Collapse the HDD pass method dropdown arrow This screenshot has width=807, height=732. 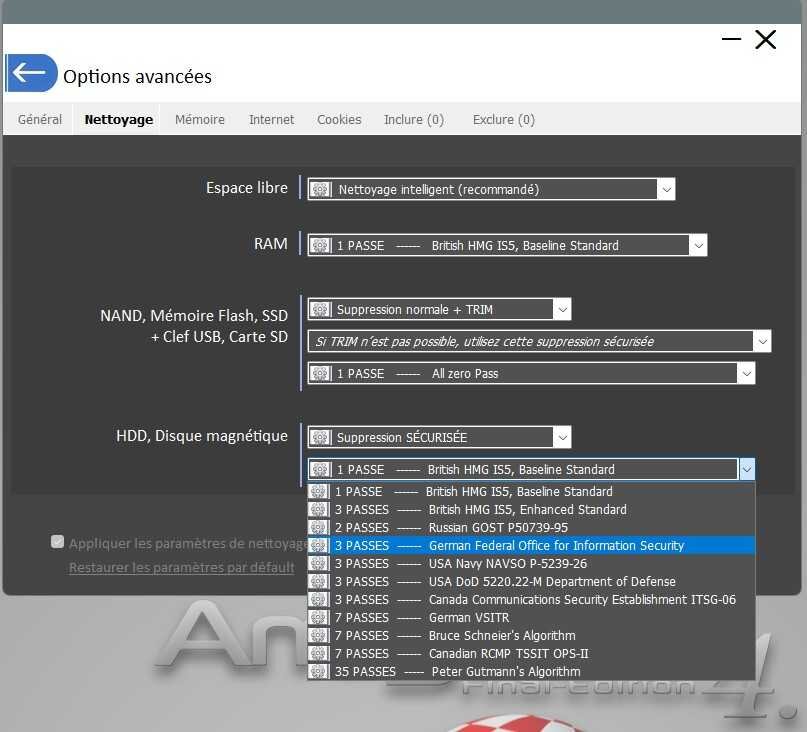coord(746,469)
